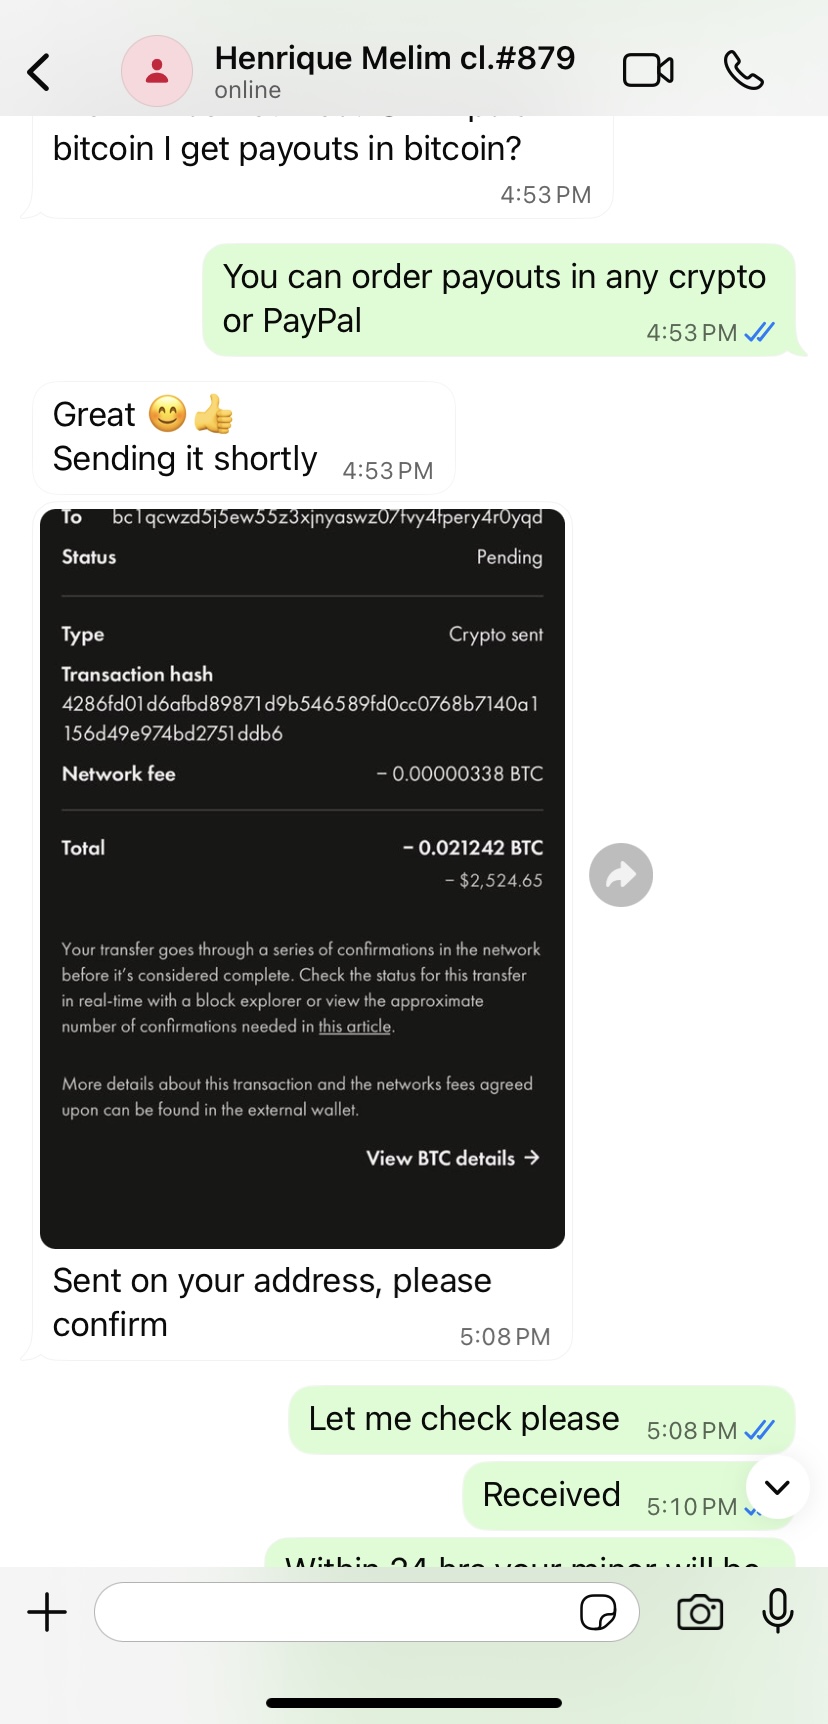
Task: Tap the "payouts in any crypto" message
Action: coord(494,299)
